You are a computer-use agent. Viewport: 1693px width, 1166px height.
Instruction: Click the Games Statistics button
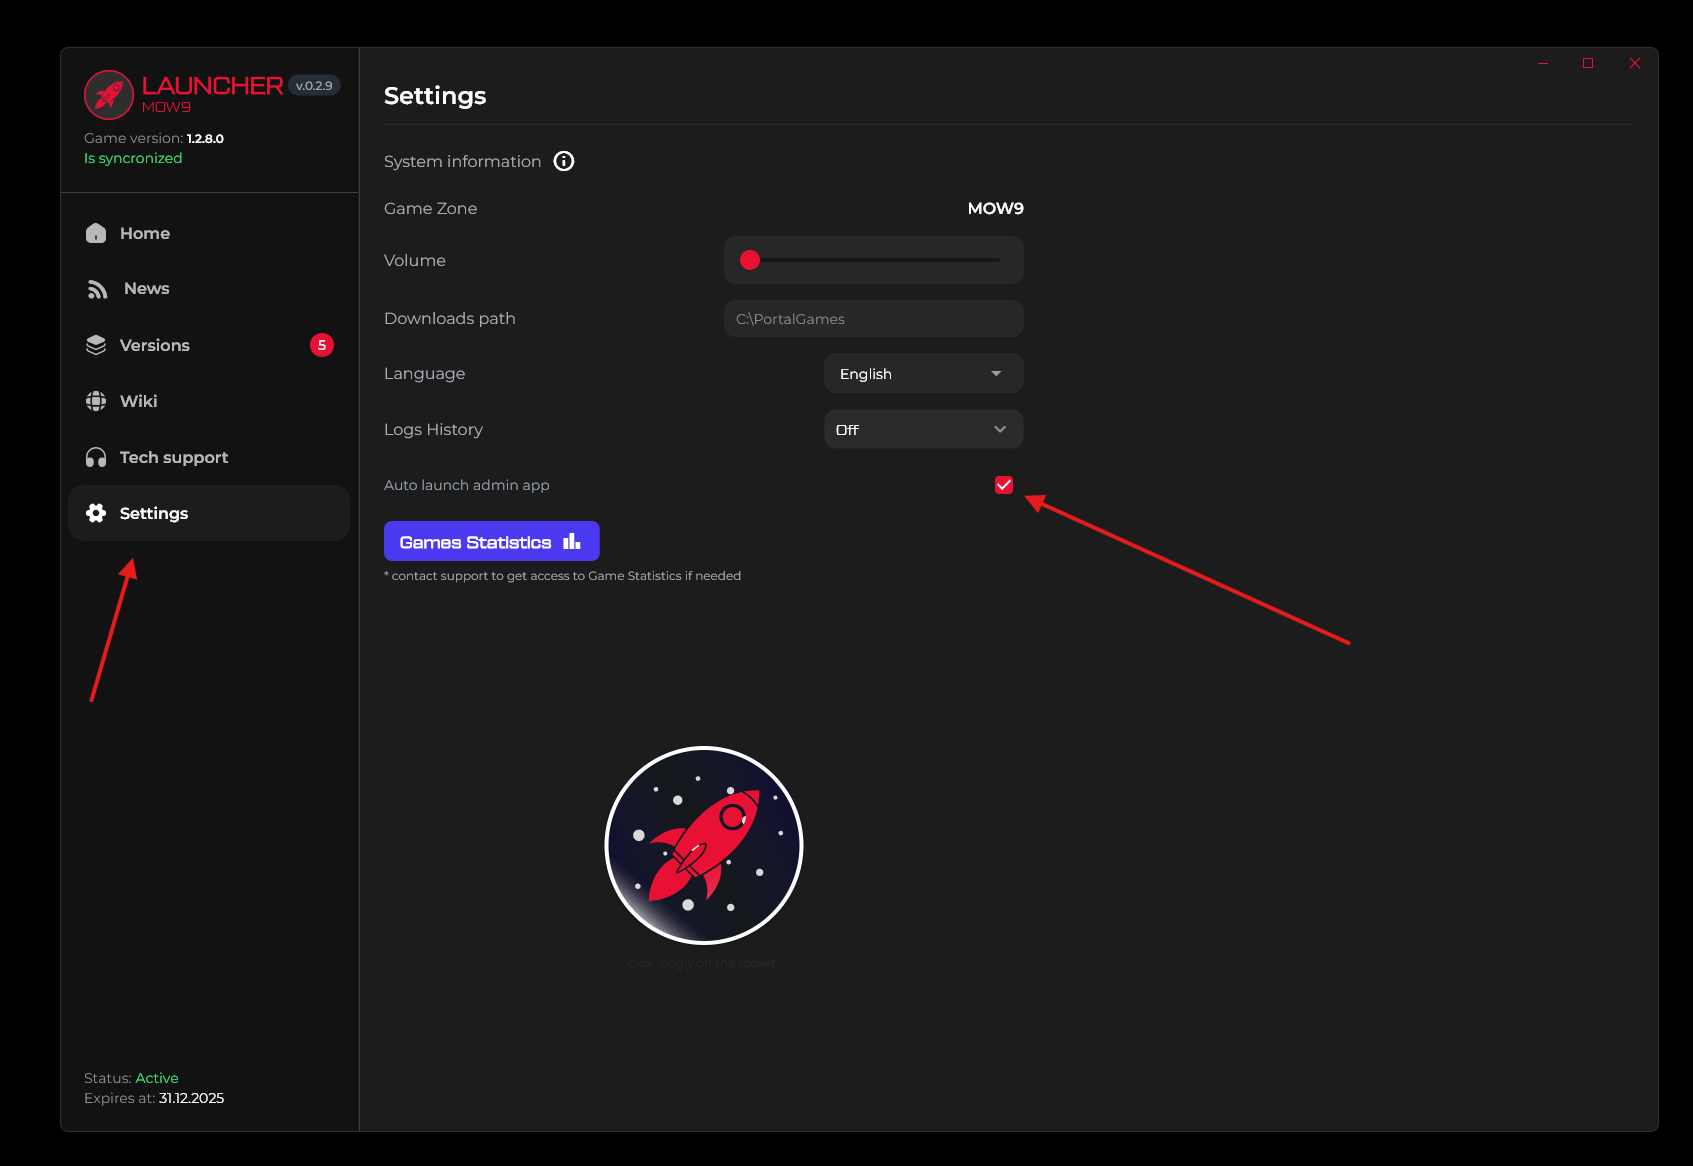491,541
